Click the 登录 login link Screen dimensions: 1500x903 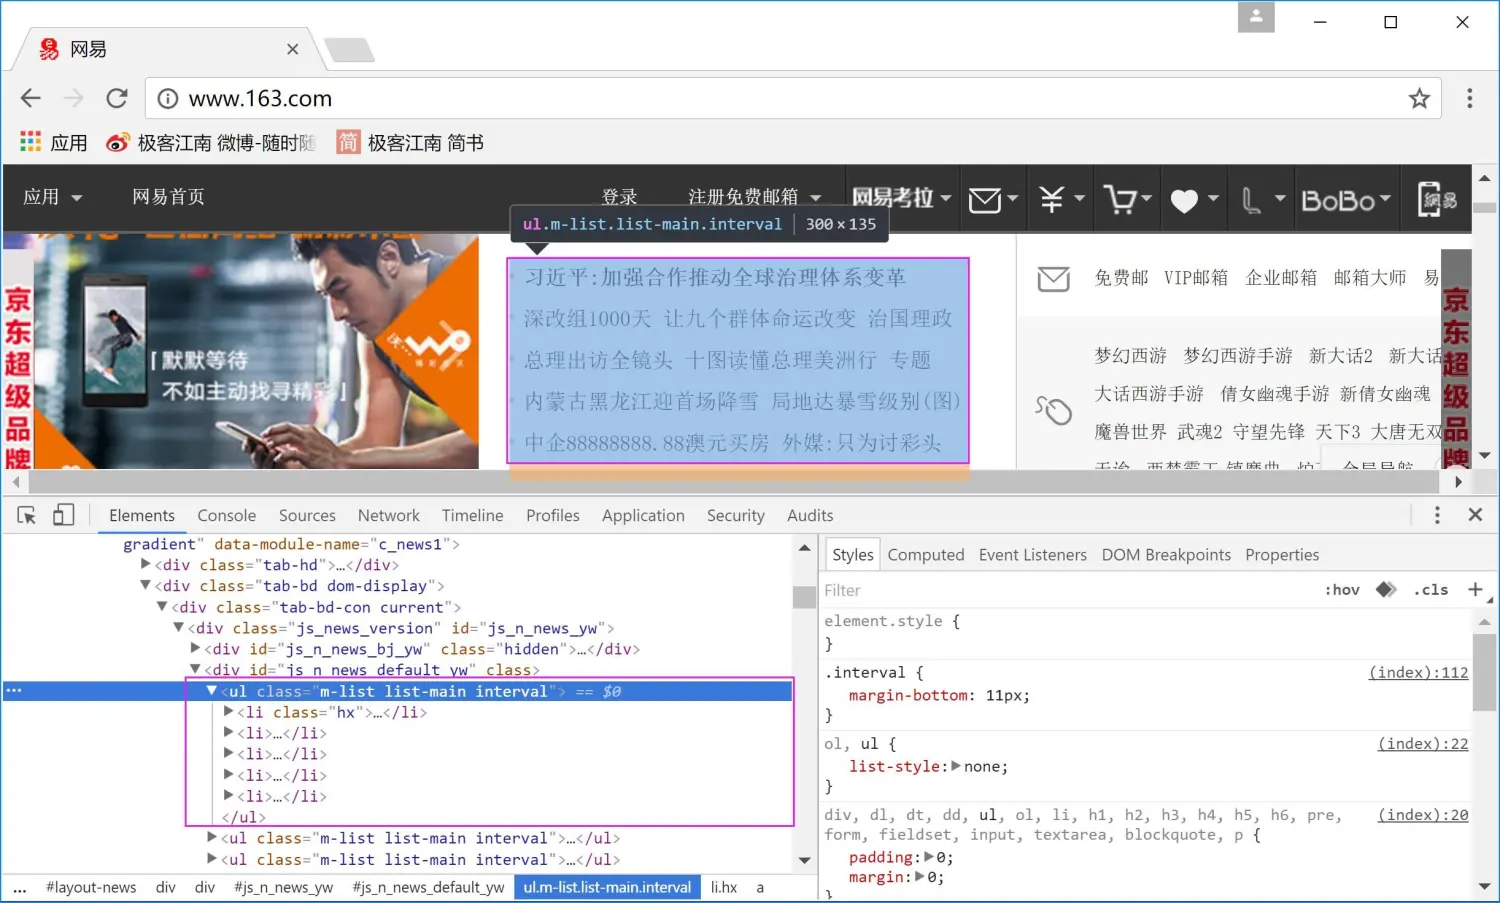click(619, 197)
